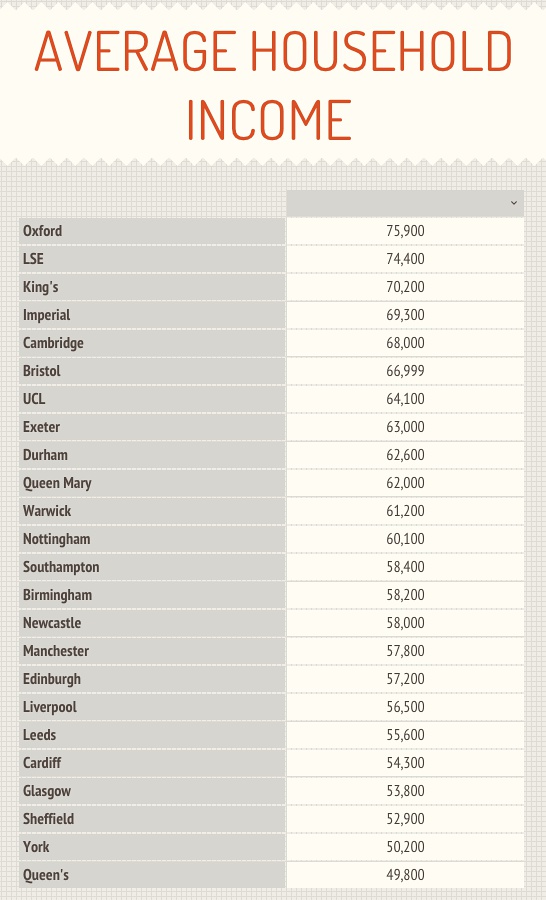Open the column header dropdown chevron
546x900 pixels.
coord(514,203)
